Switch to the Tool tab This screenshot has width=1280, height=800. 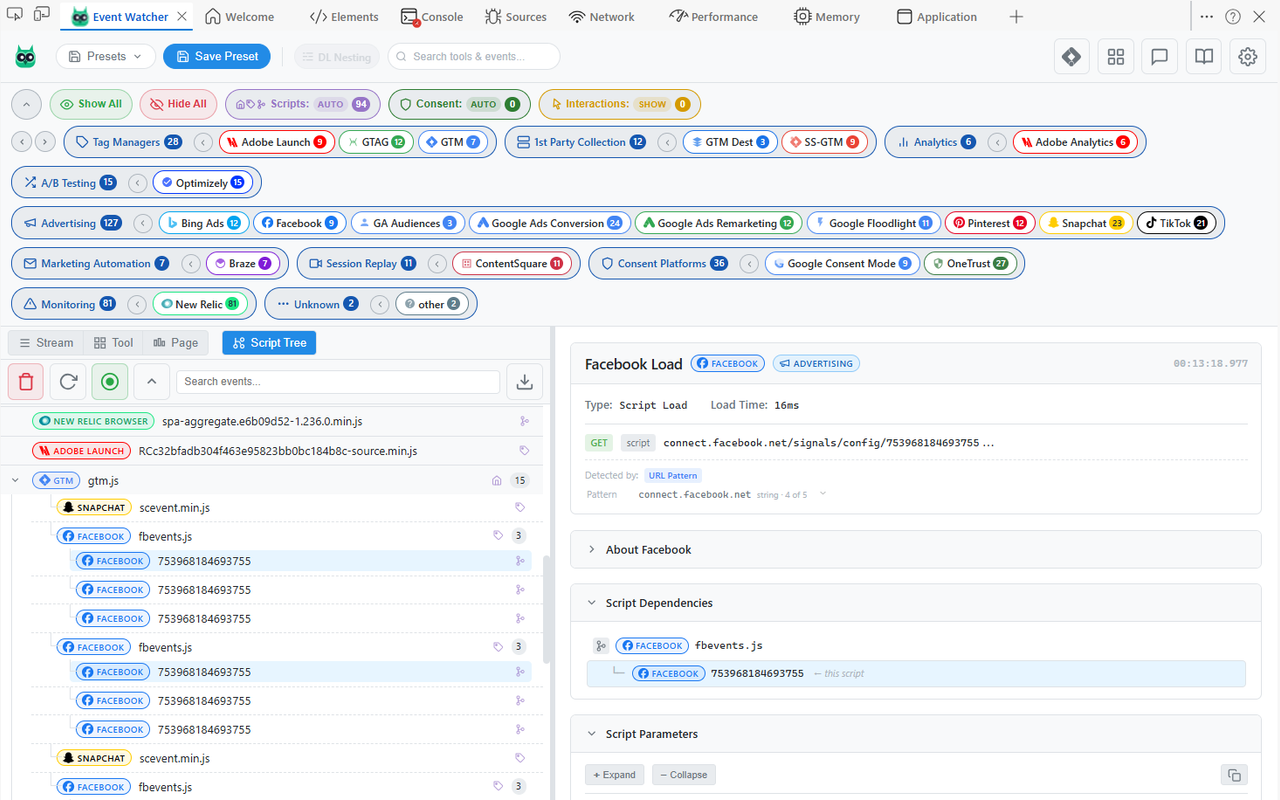(x=113, y=342)
